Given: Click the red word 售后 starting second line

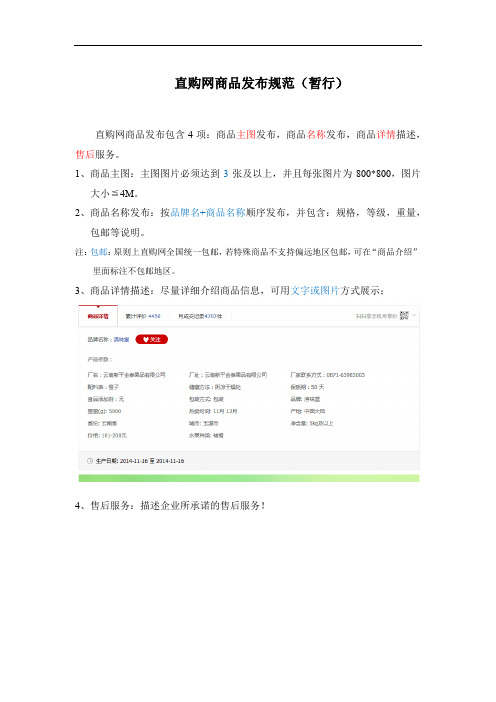Looking at the screenshot, I should click(85, 154).
